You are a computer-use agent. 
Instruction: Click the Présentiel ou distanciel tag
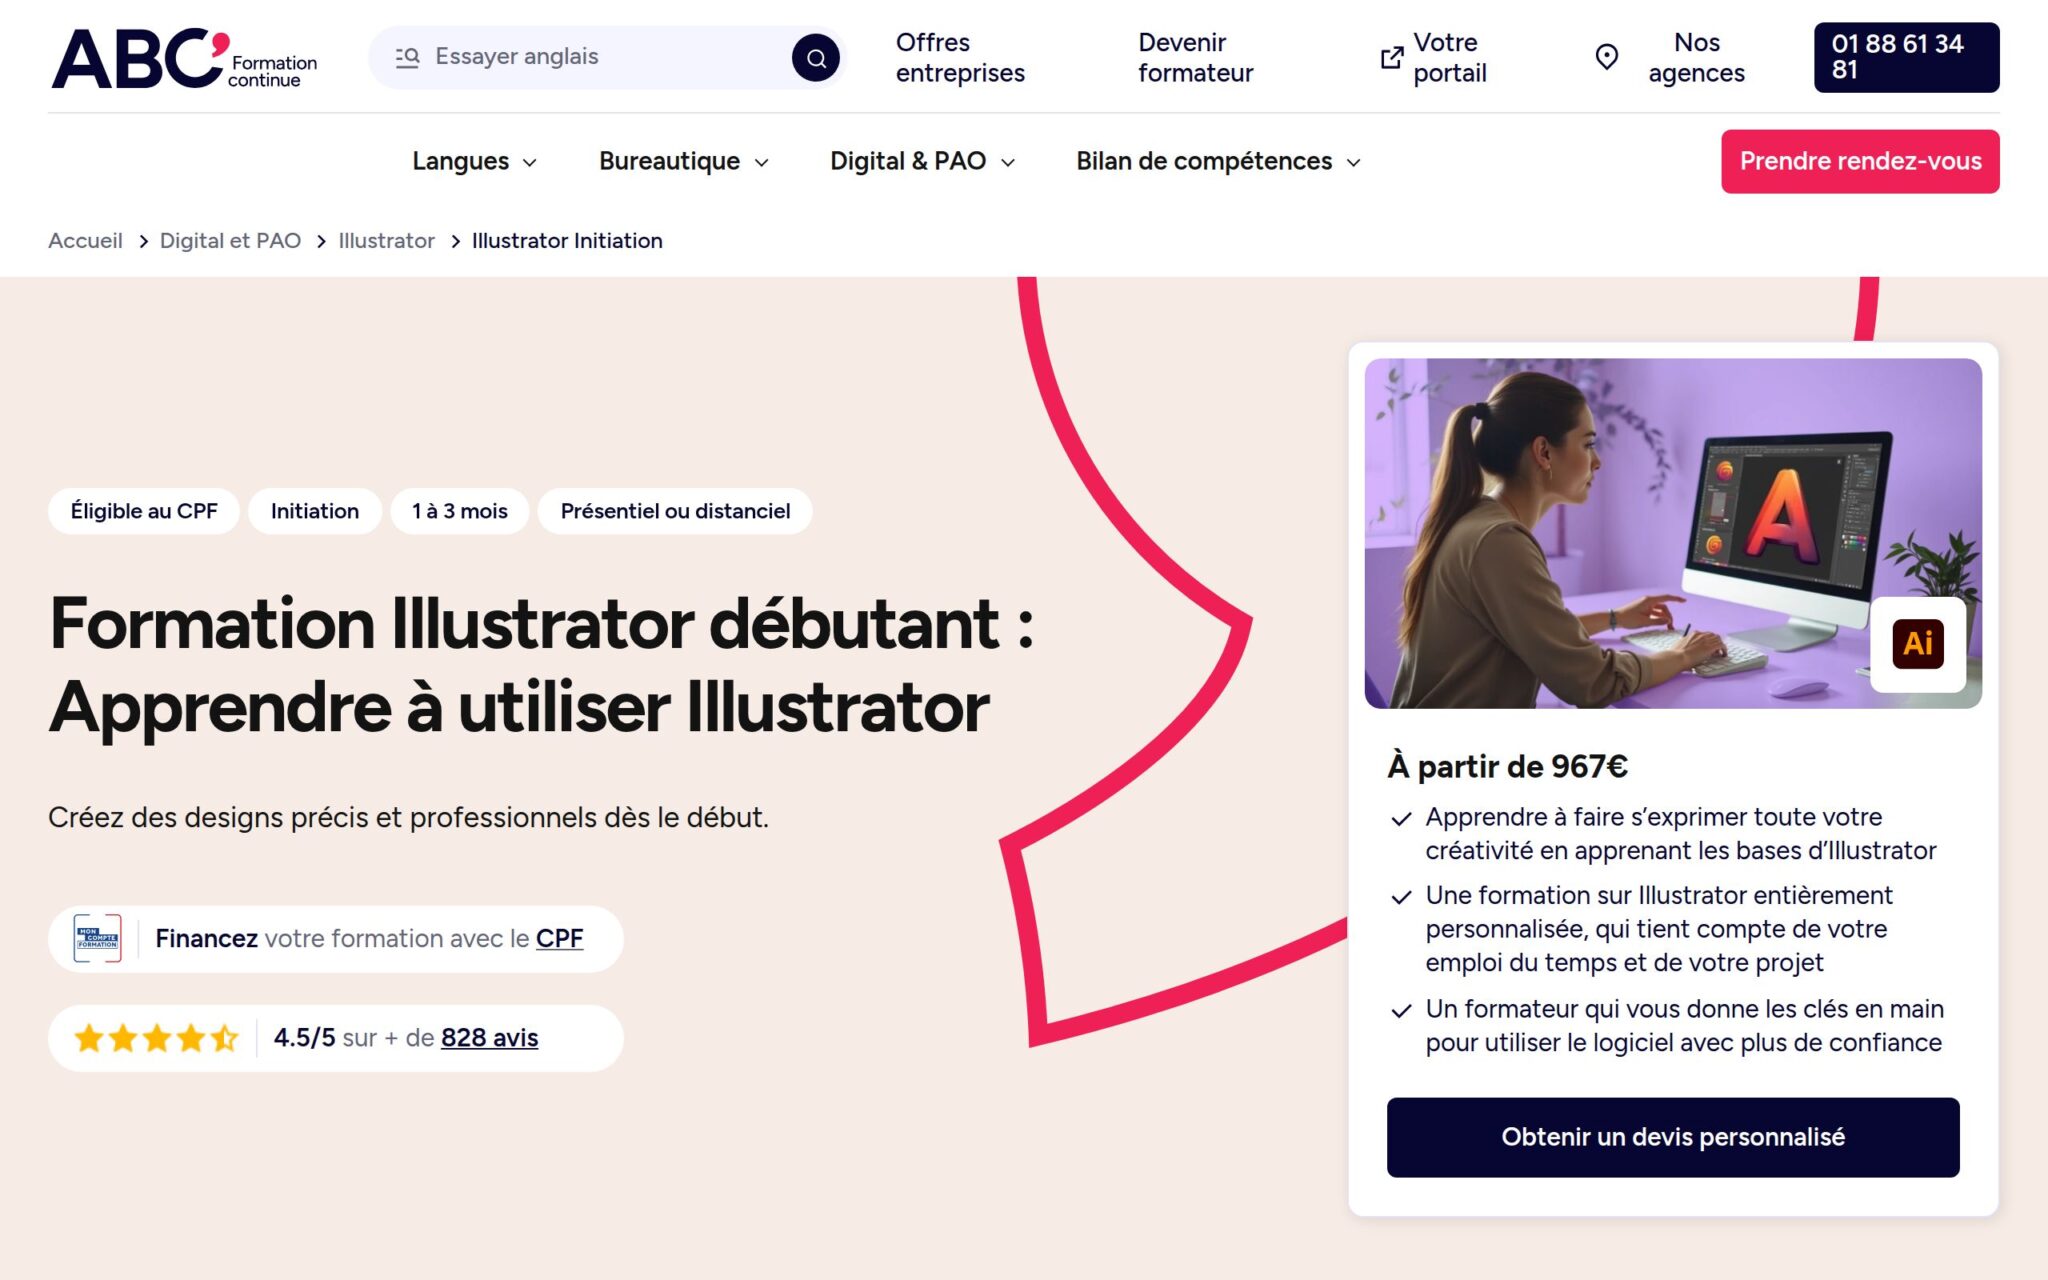(675, 511)
